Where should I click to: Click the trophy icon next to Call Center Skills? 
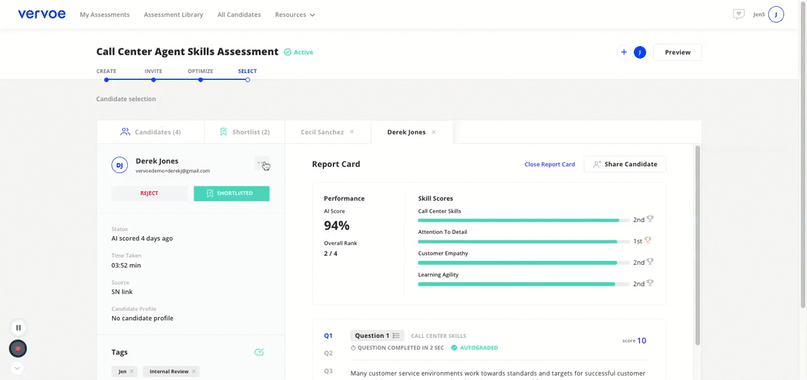pyautogui.click(x=650, y=219)
